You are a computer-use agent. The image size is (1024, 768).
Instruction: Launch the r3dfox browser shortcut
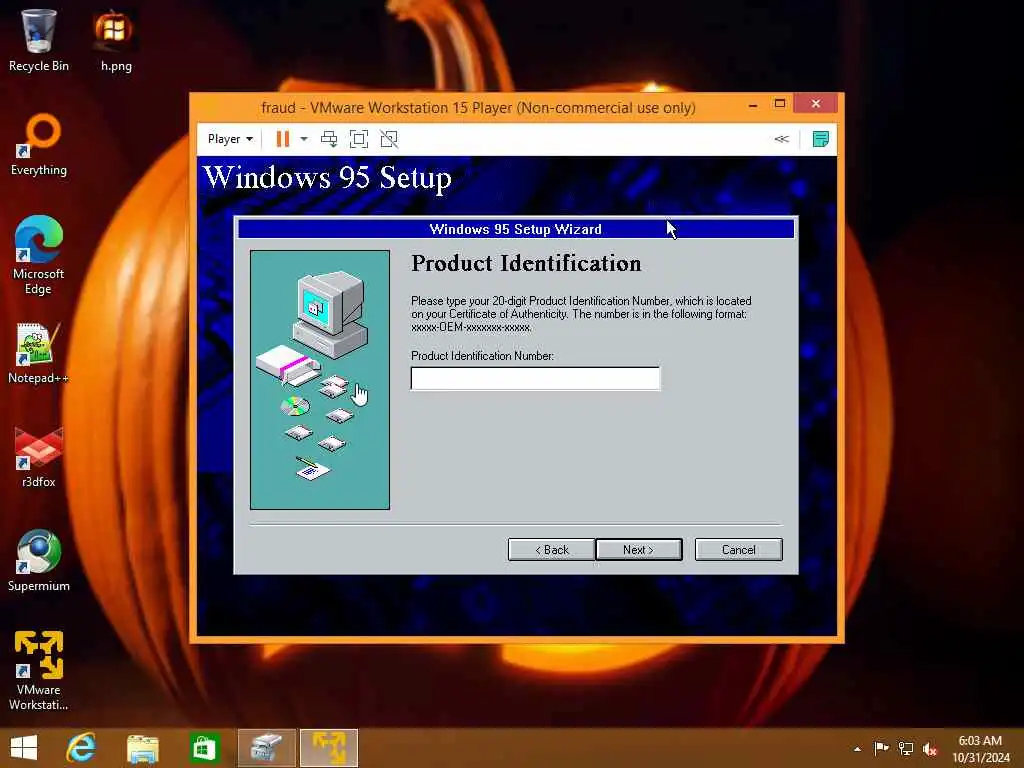(39, 457)
